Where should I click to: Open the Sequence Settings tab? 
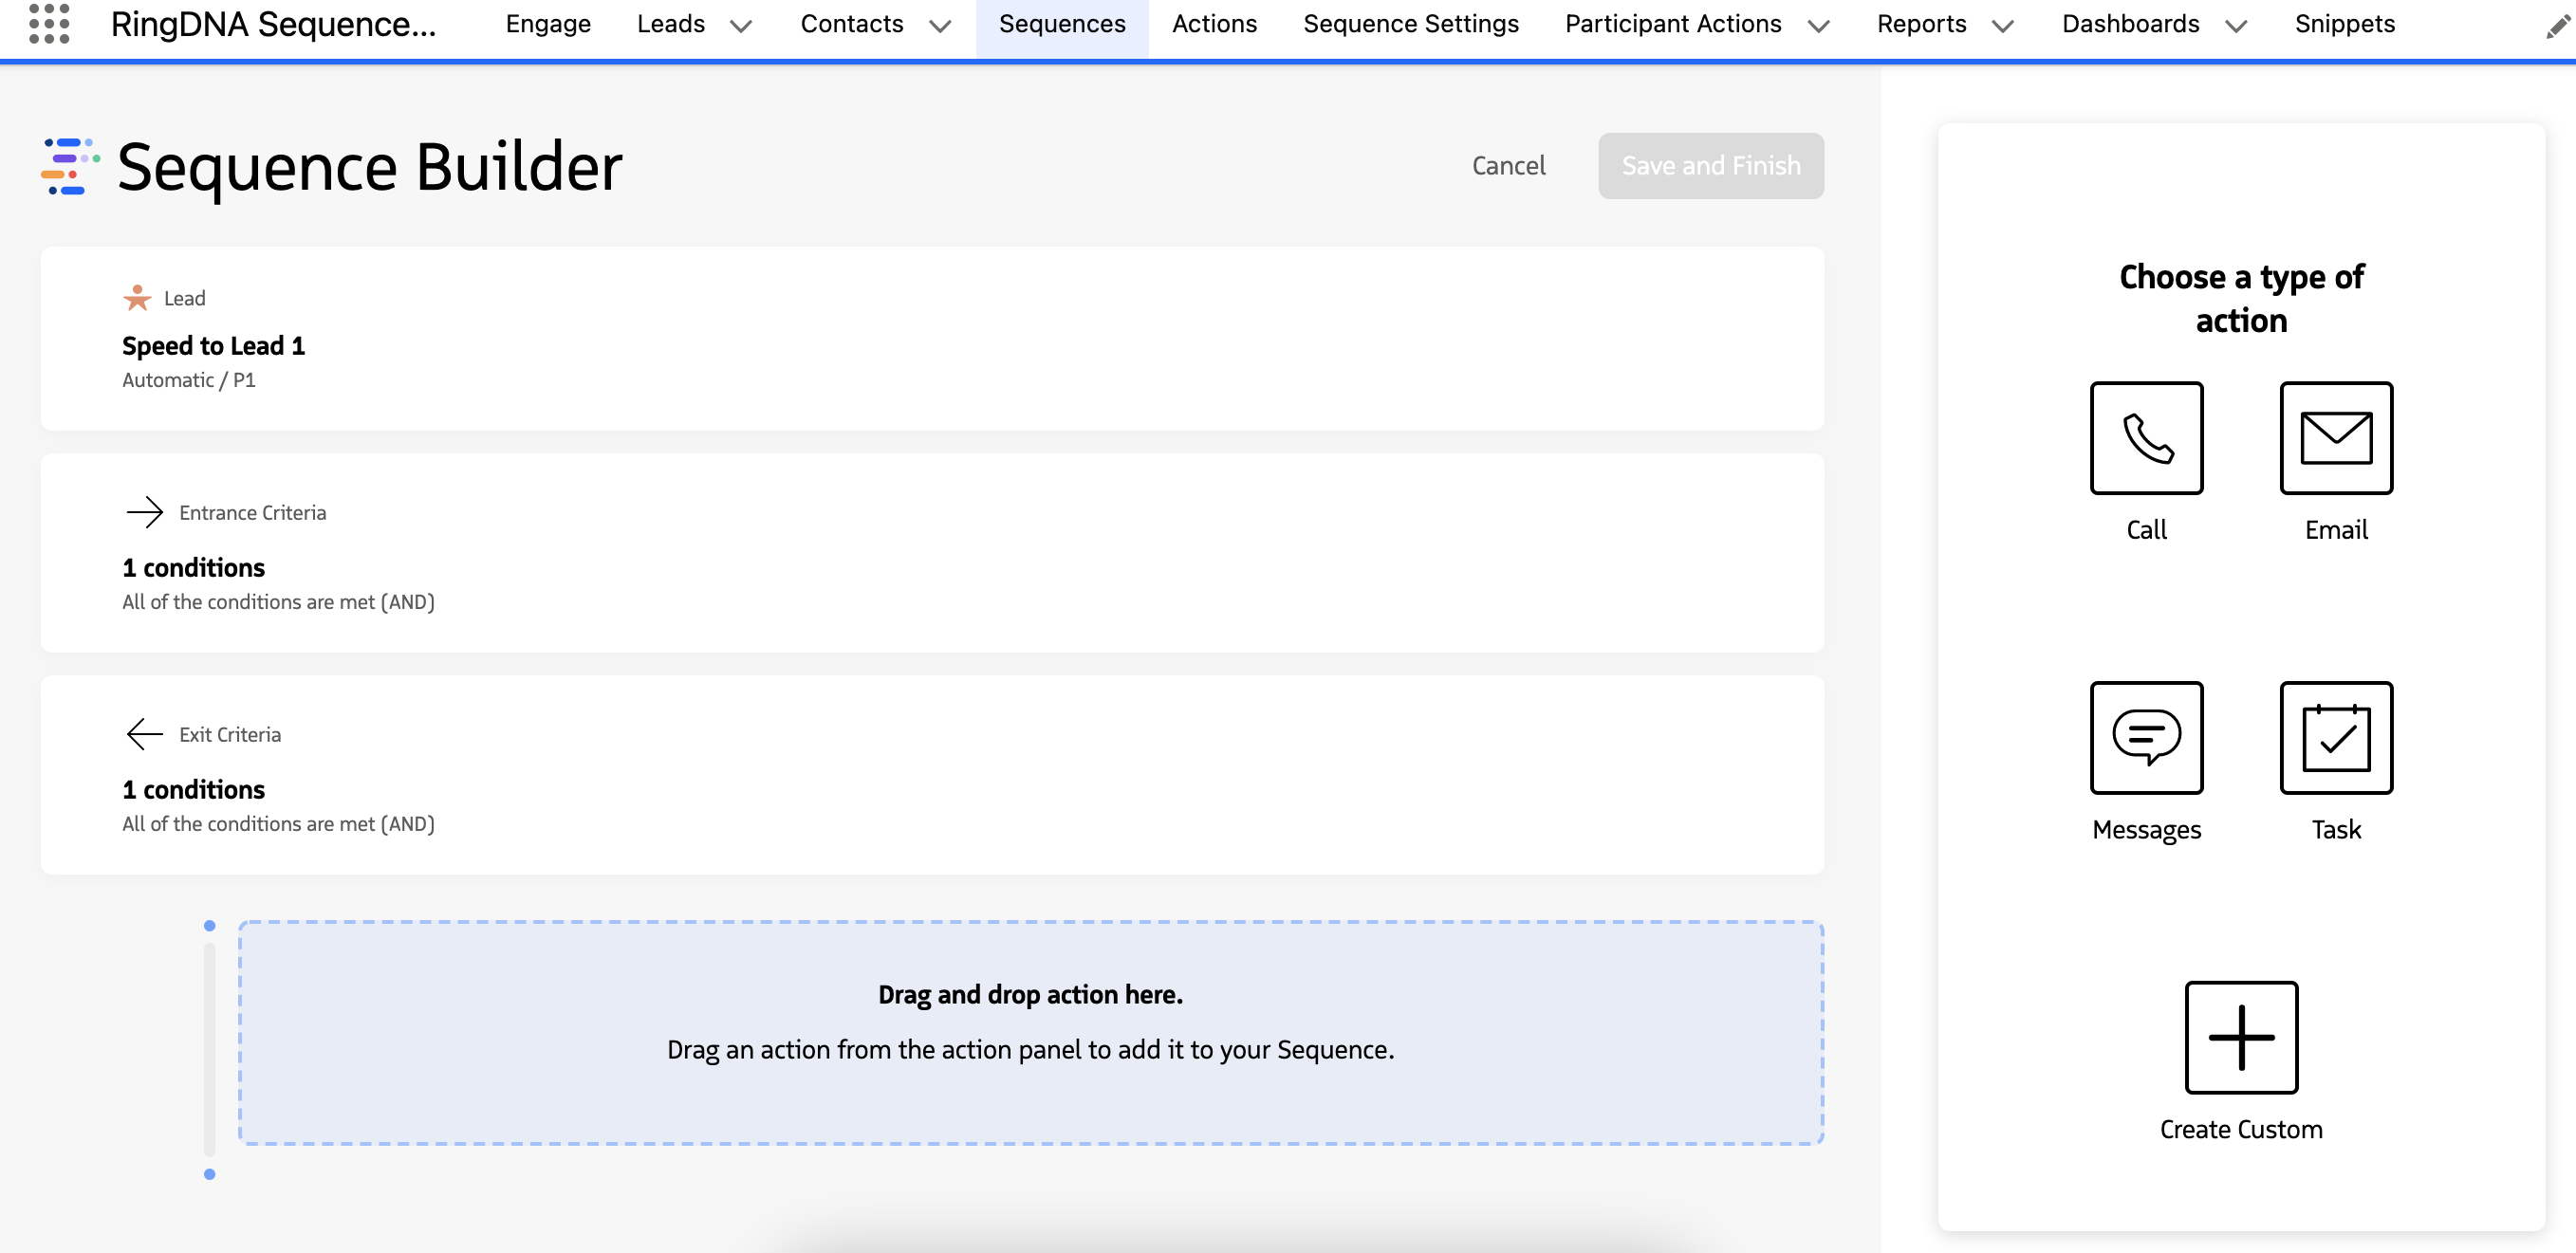pos(1411,24)
